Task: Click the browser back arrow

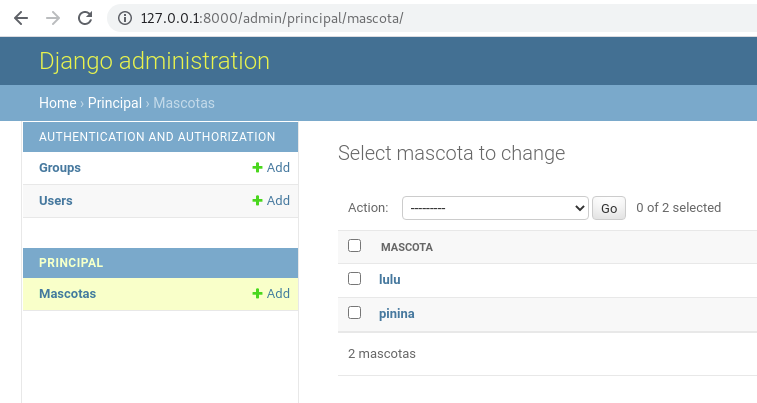Action: (x=20, y=18)
